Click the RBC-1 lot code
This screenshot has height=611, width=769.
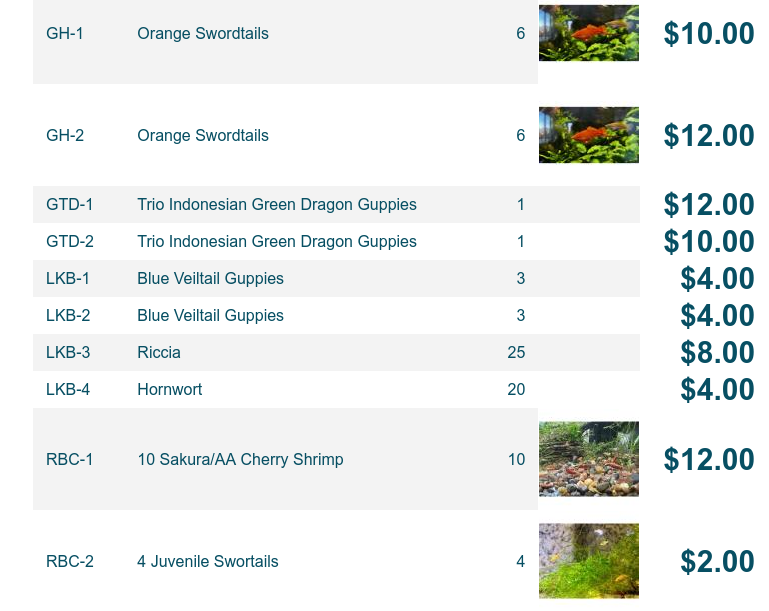pos(69,459)
